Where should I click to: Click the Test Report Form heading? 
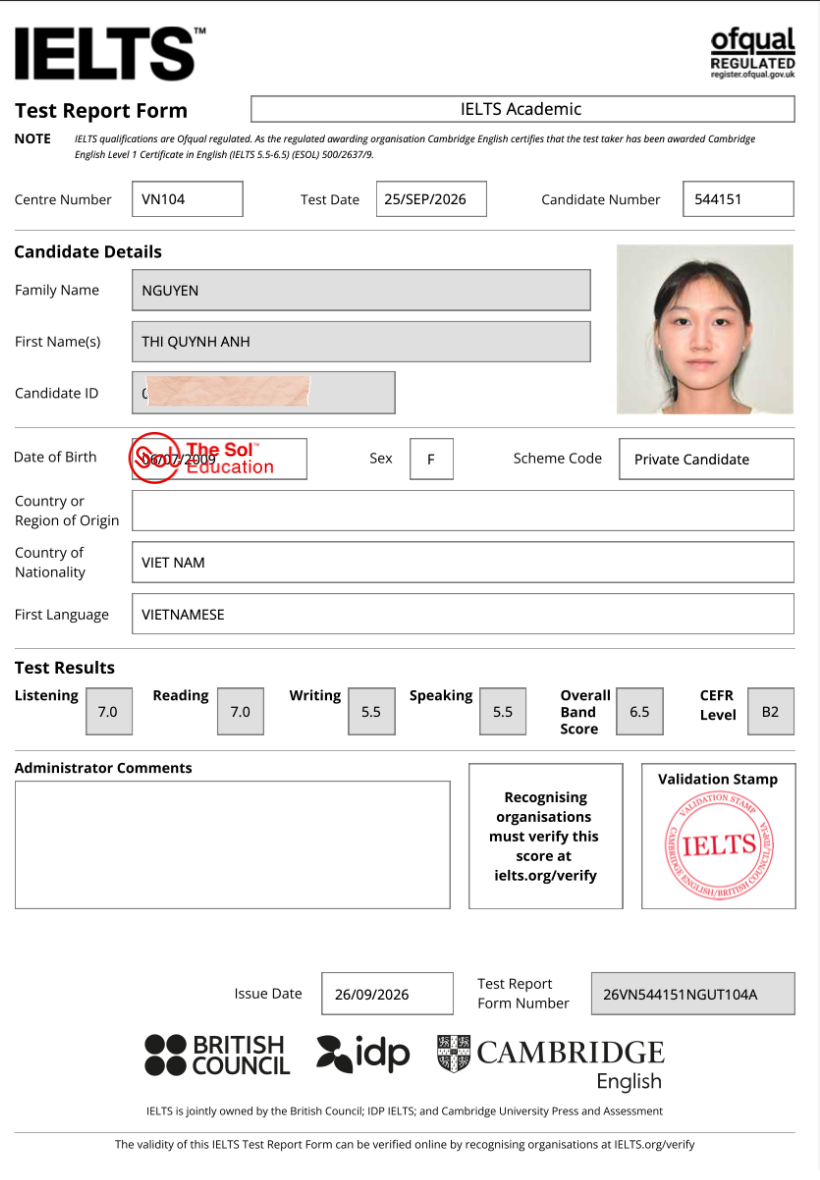click(x=101, y=111)
